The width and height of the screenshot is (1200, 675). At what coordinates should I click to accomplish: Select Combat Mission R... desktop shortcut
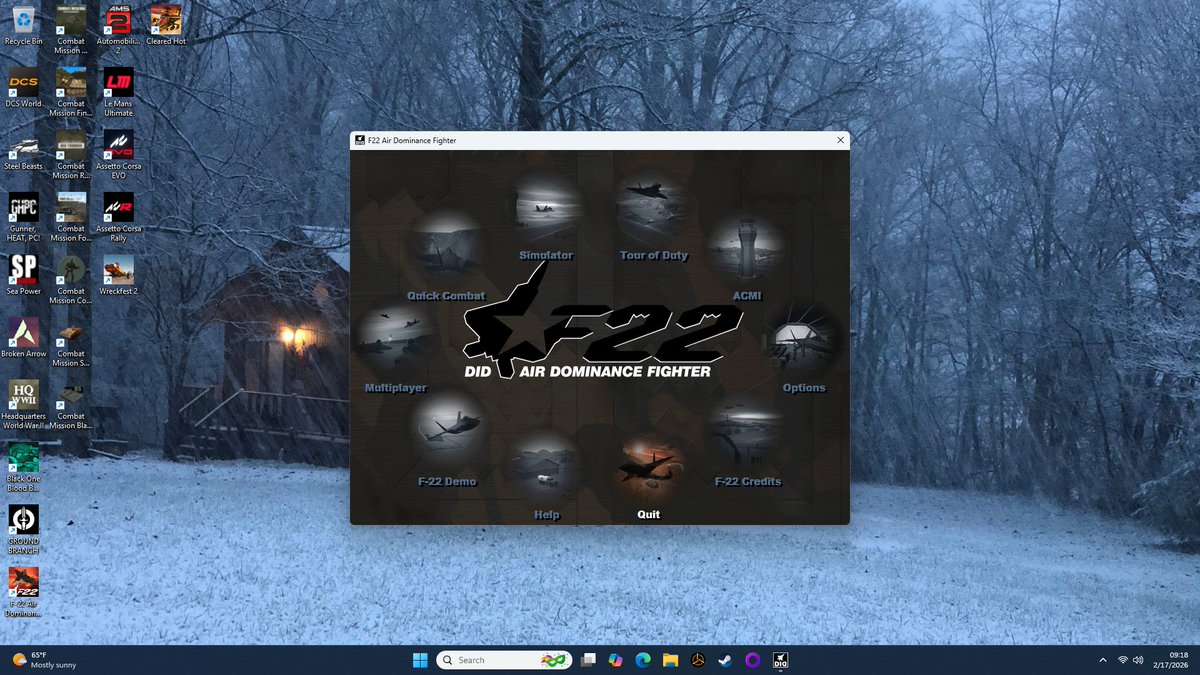(70, 154)
